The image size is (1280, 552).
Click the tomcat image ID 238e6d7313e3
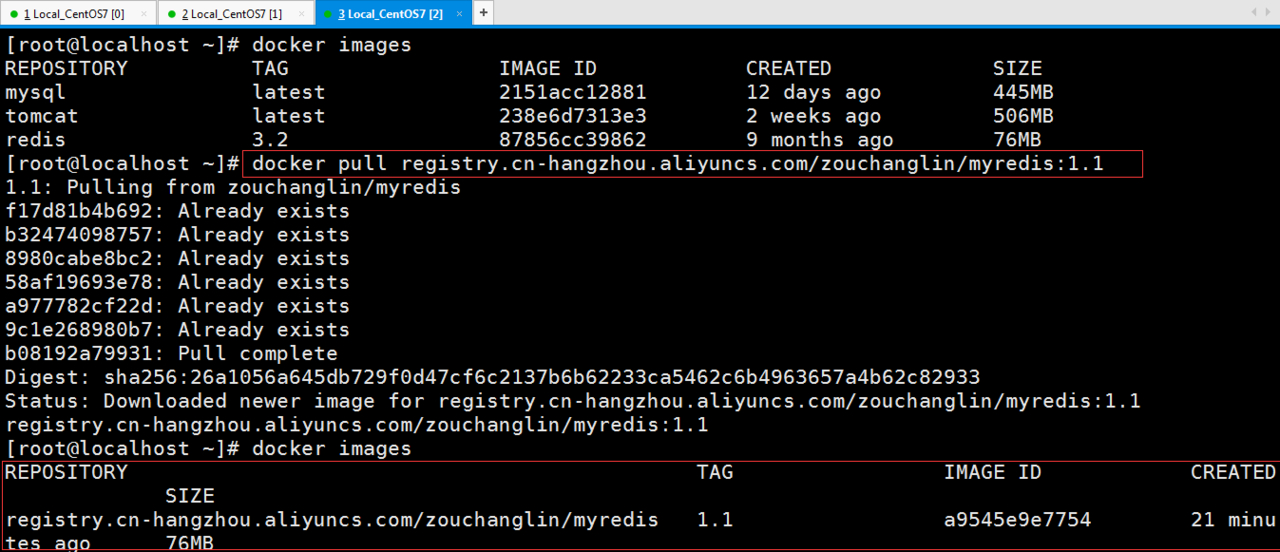click(x=572, y=116)
